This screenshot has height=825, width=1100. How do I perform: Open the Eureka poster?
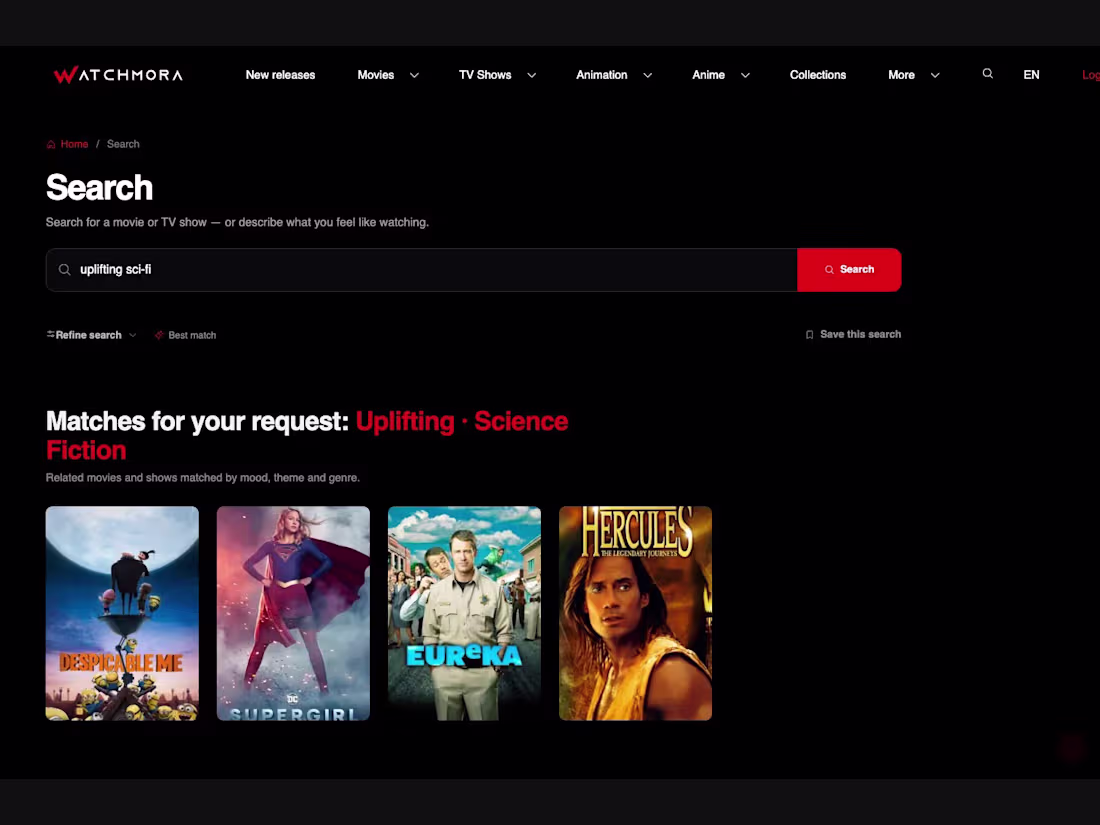click(464, 613)
